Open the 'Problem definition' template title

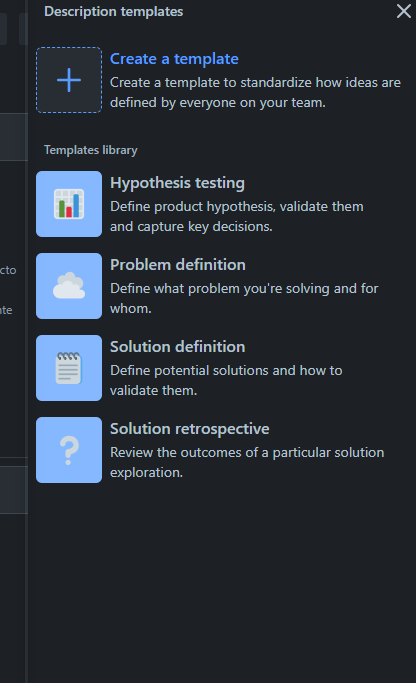(178, 265)
